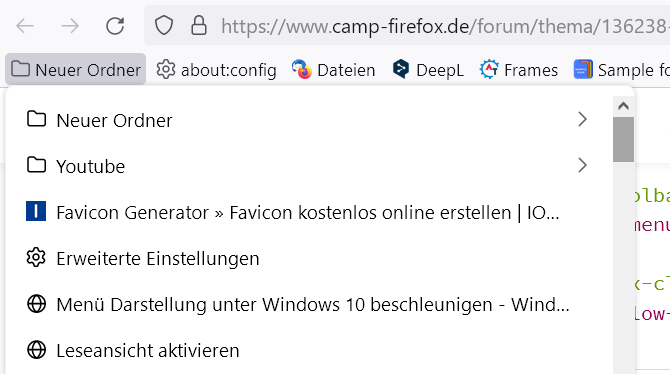The height and width of the screenshot is (374, 670).
Task: Collapse the Neuer Ordner toolbar folder
Action: point(76,70)
